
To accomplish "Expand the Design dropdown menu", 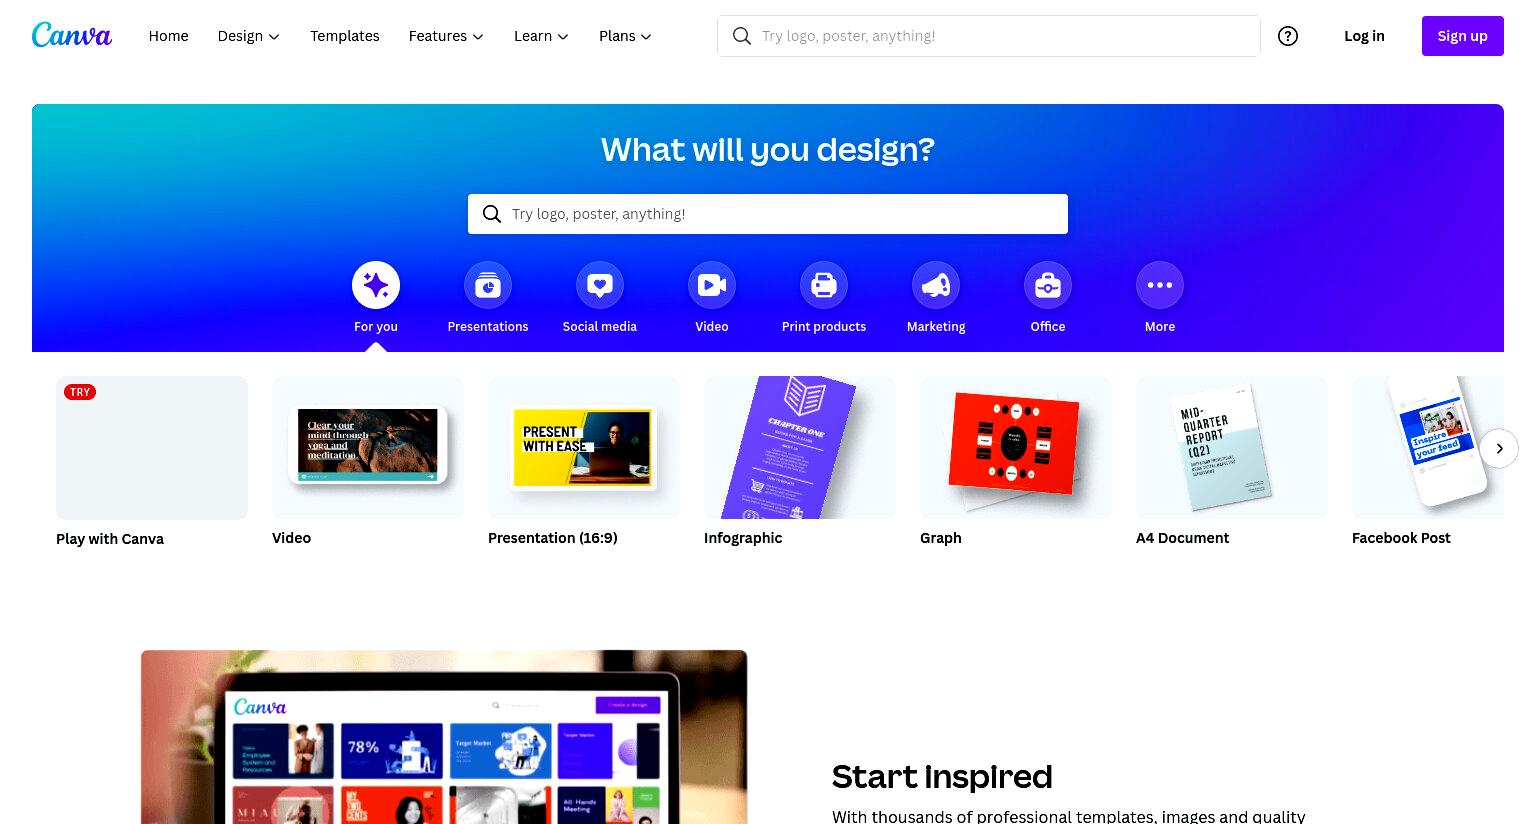I will pyautogui.click(x=249, y=36).
